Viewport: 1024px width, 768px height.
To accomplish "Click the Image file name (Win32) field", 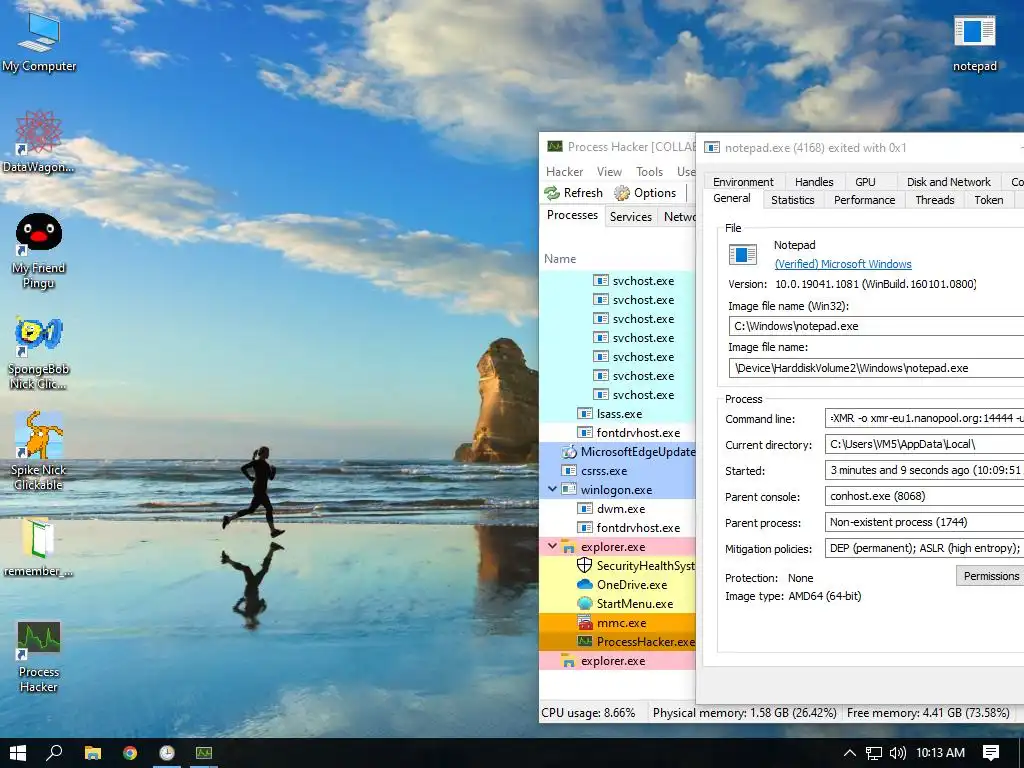I will (x=876, y=326).
